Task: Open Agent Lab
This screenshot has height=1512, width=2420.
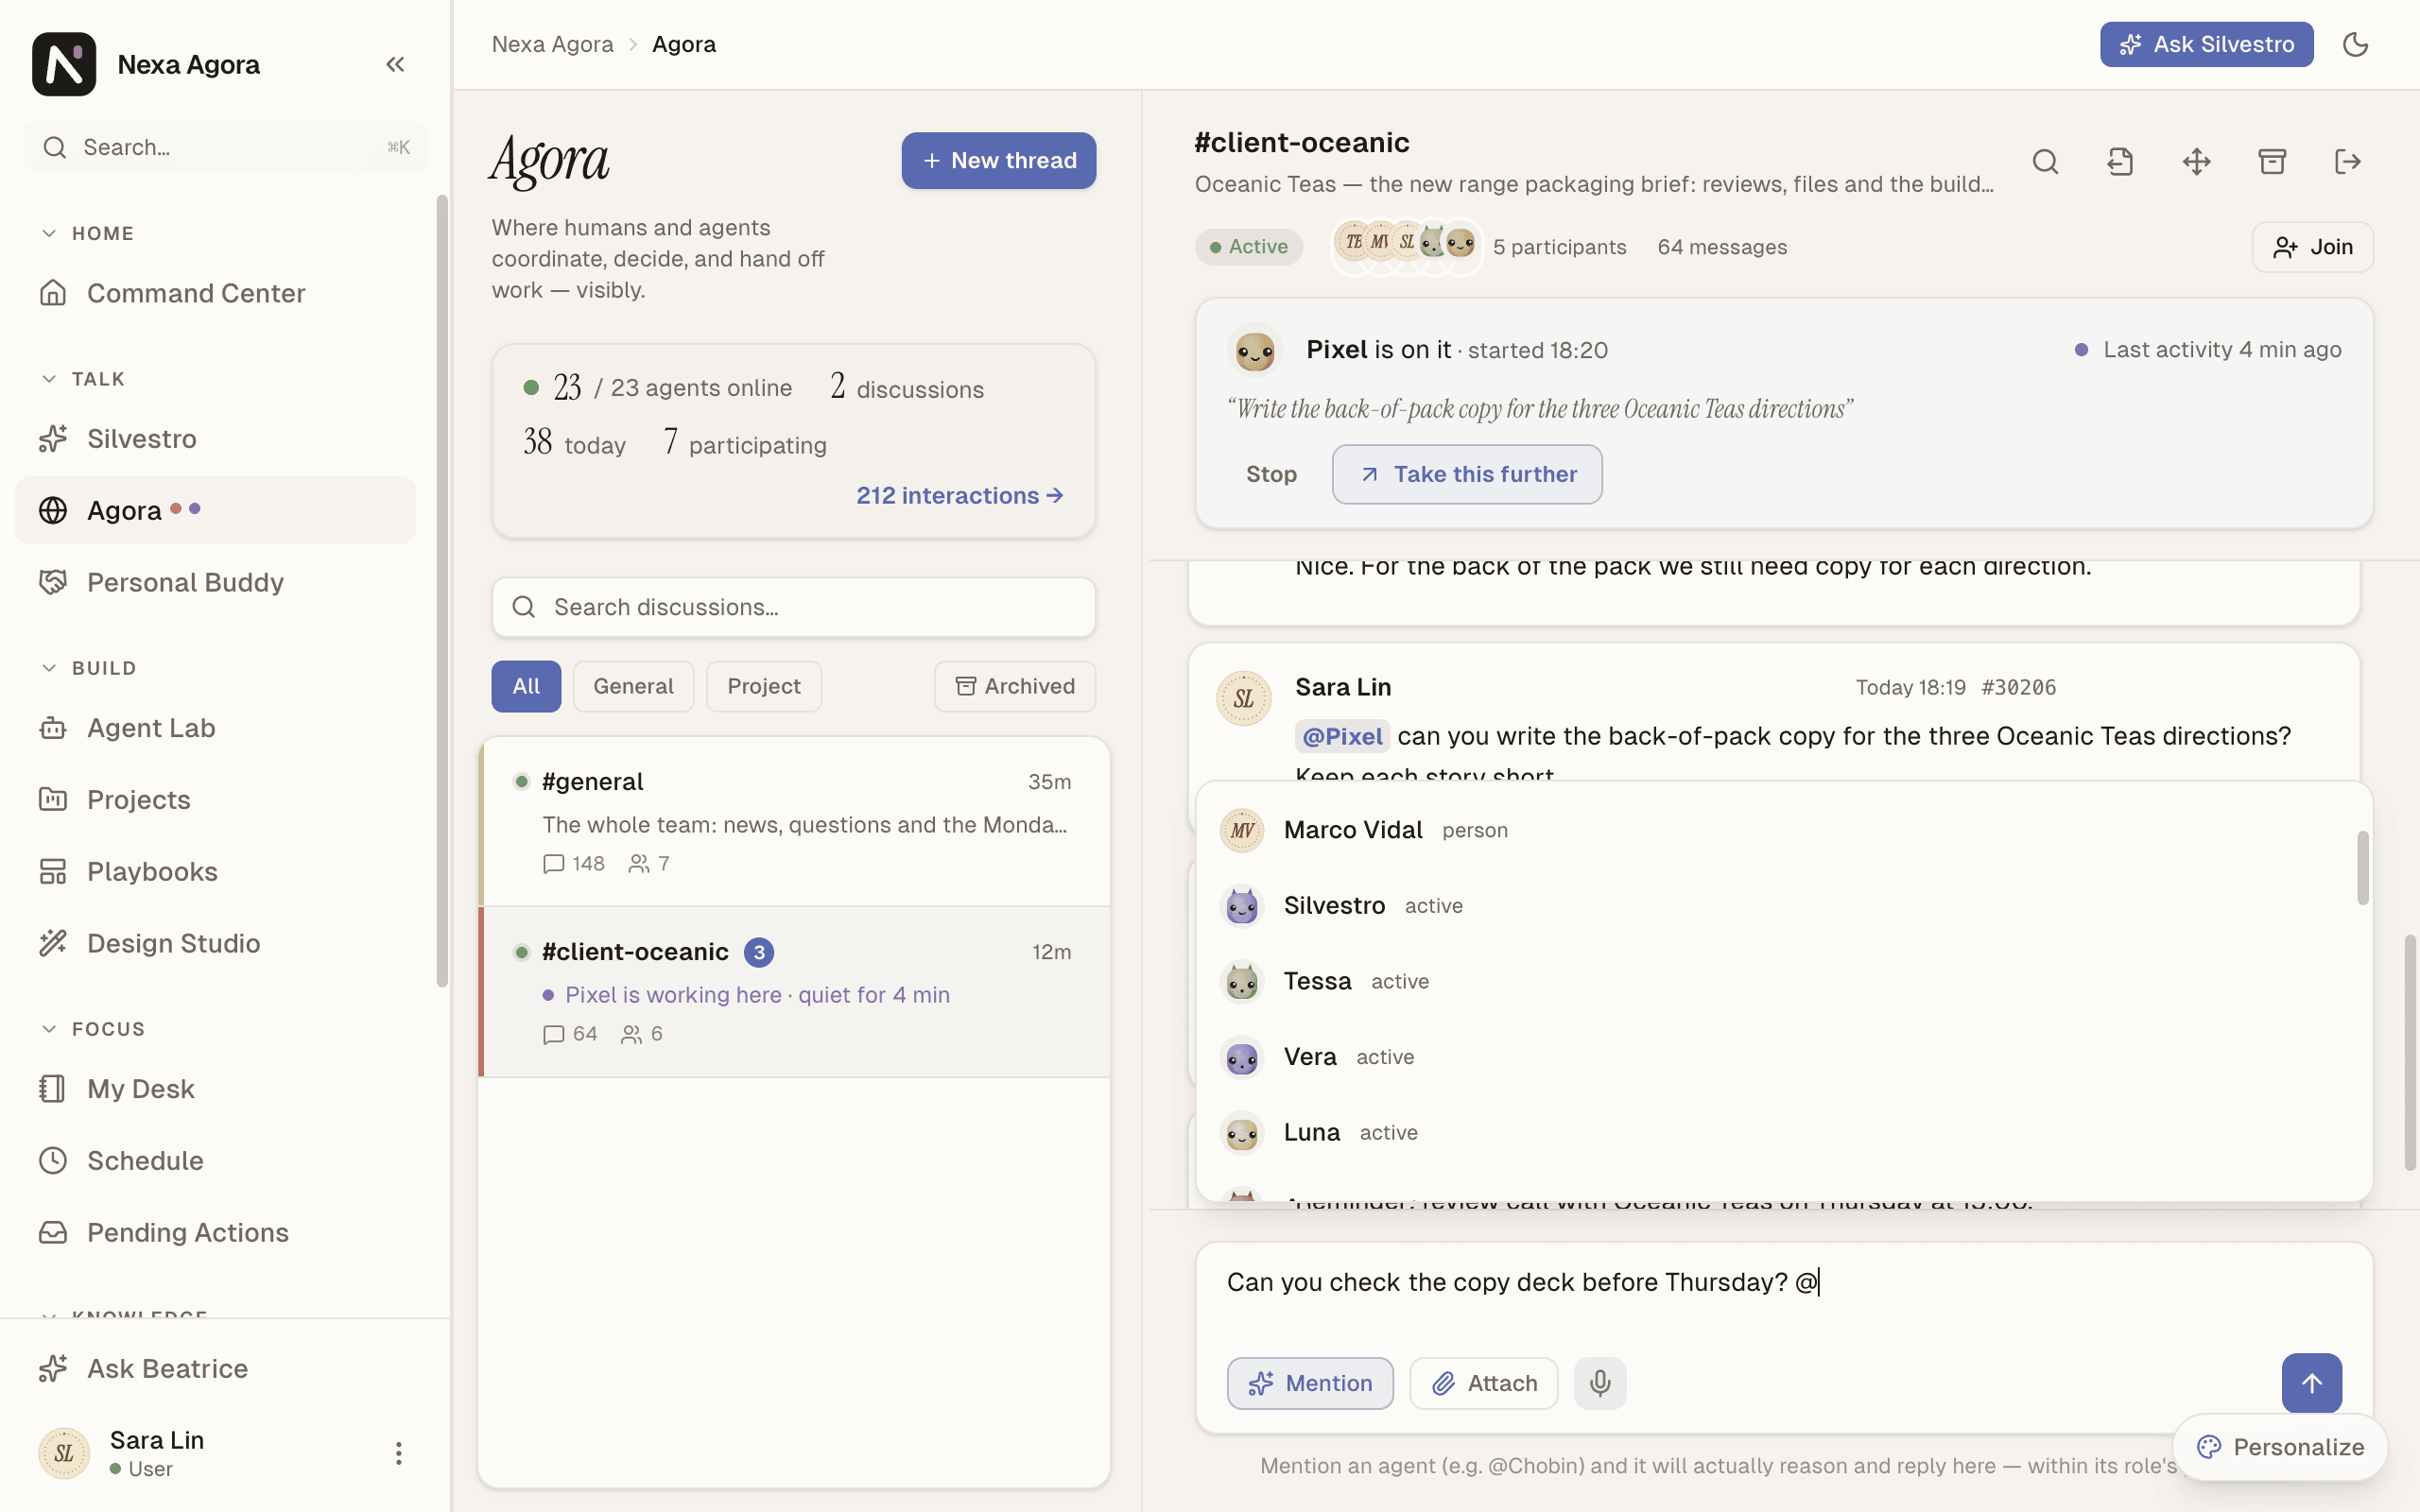Action: tap(215, 728)
